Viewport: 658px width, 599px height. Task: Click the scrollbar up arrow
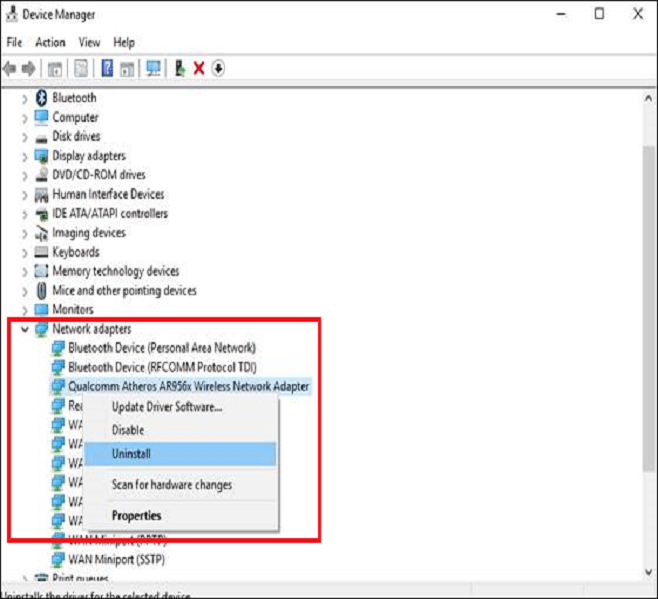(x=648, y=99)
